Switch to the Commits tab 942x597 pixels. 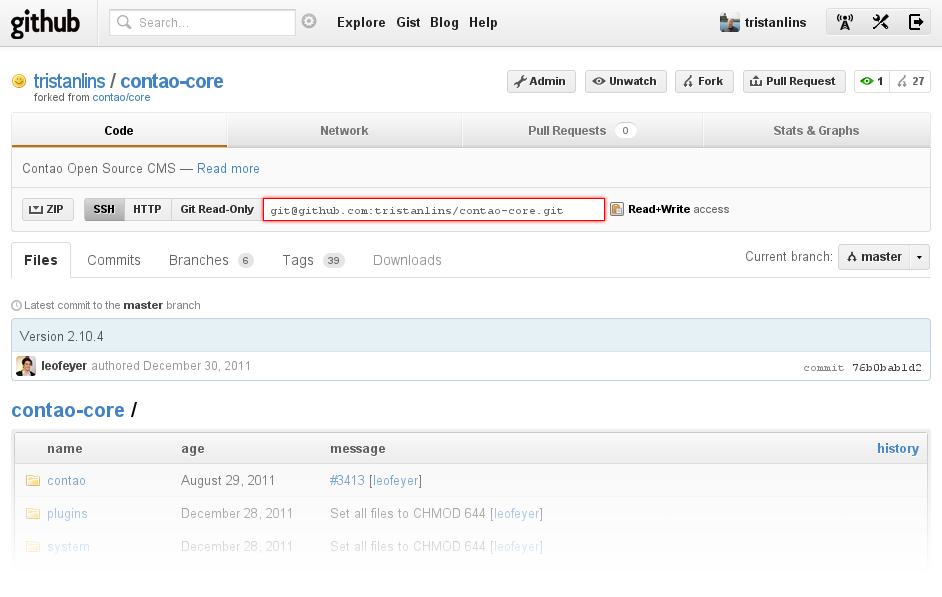(x=114, y=260)
